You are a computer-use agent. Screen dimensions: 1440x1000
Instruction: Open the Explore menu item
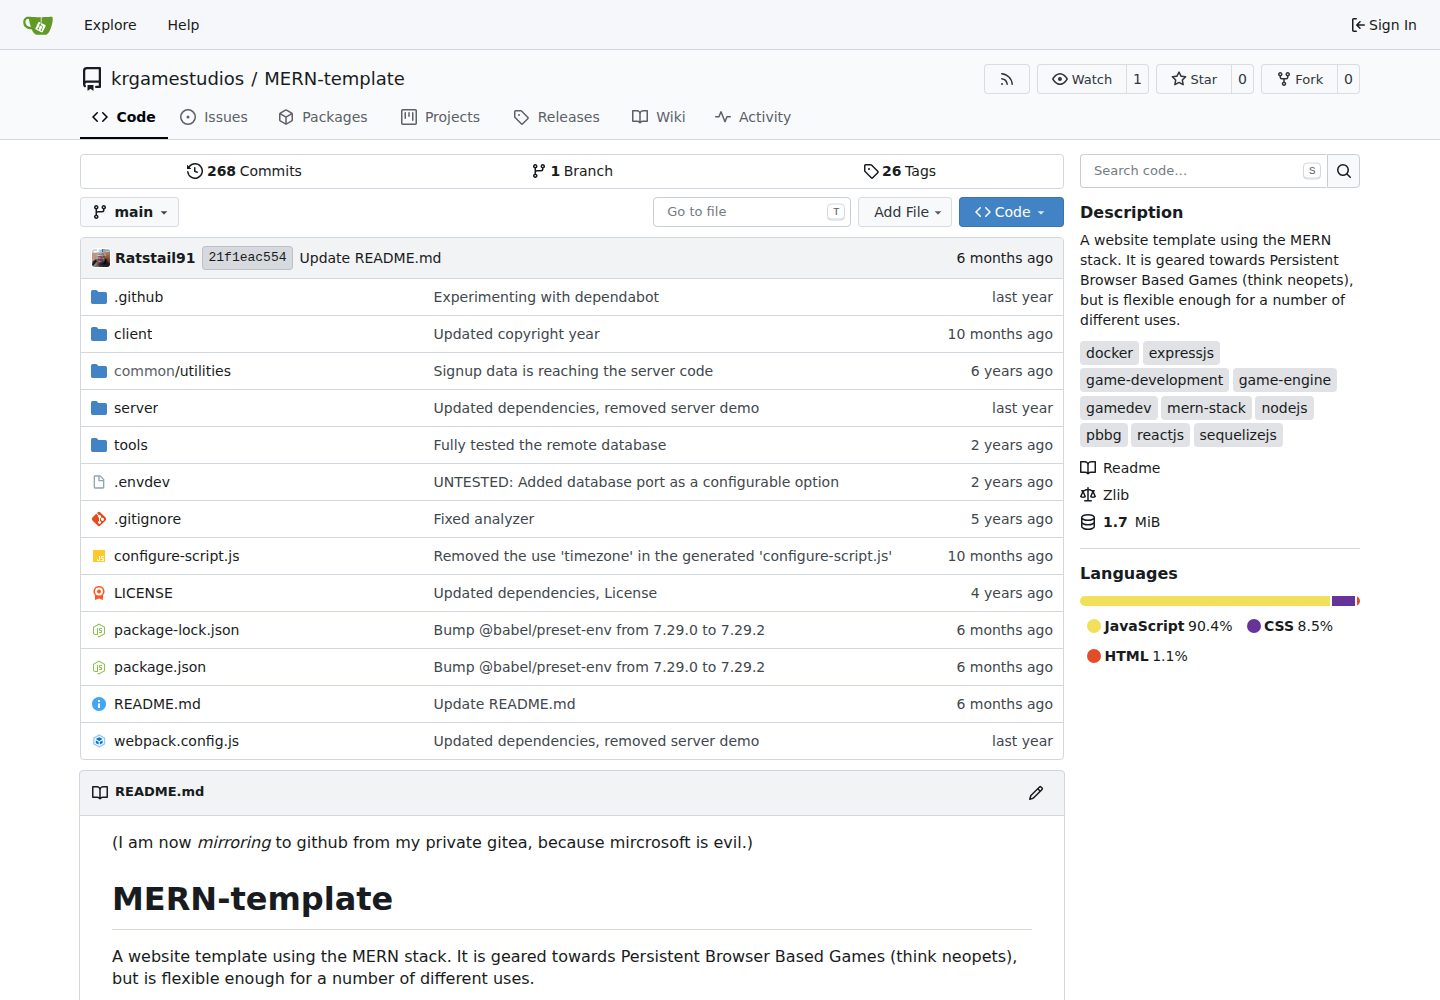[110, 25]
